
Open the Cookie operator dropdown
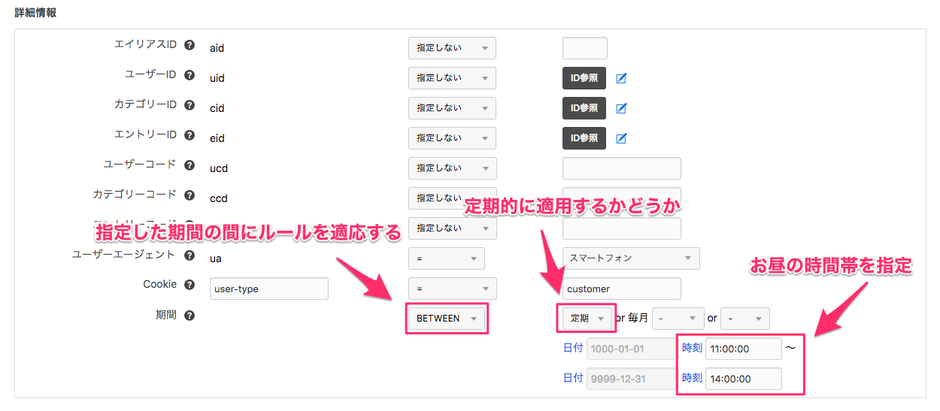pyautogui.click(x=452, y=288)
